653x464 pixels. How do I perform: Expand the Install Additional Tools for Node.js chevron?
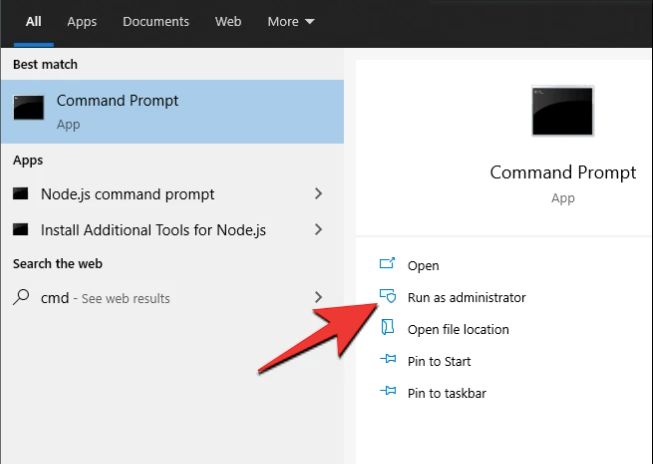319,230
